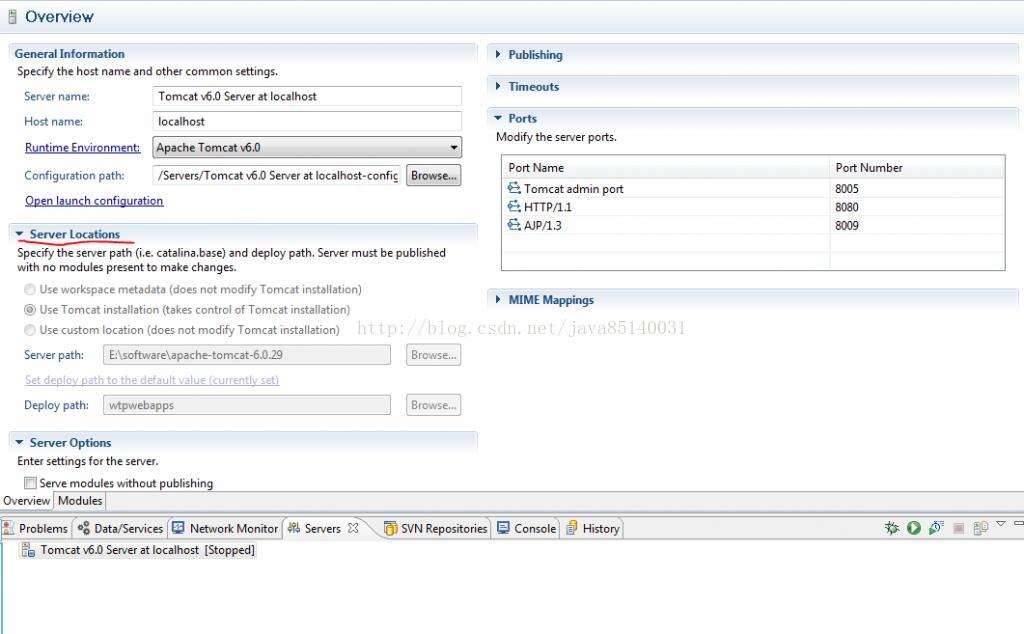This screenshot has width=1024, height=634.
Task: Click the History tab icon
Action: pos(571,528)
